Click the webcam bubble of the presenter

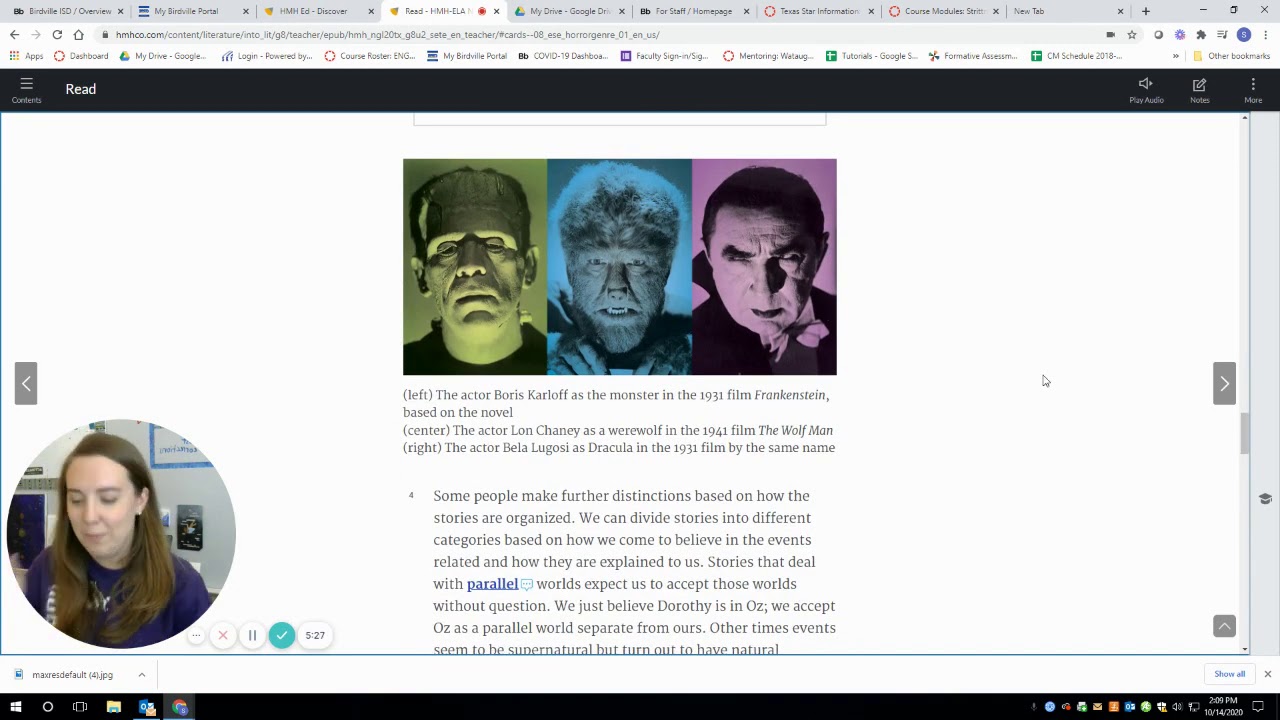(x=121, y=534)
